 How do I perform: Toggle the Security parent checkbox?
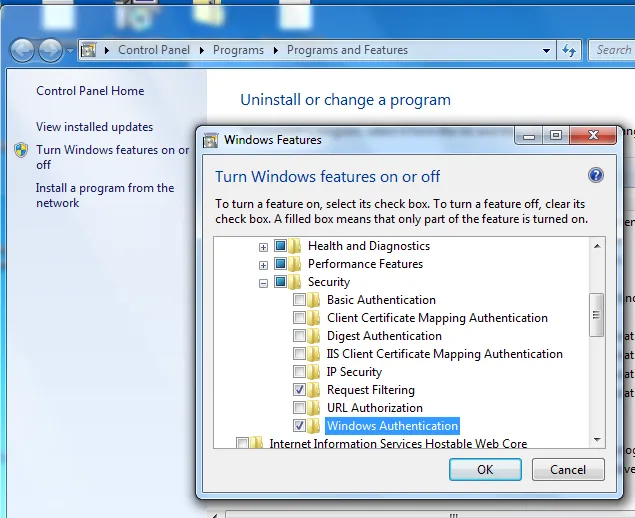280,281
